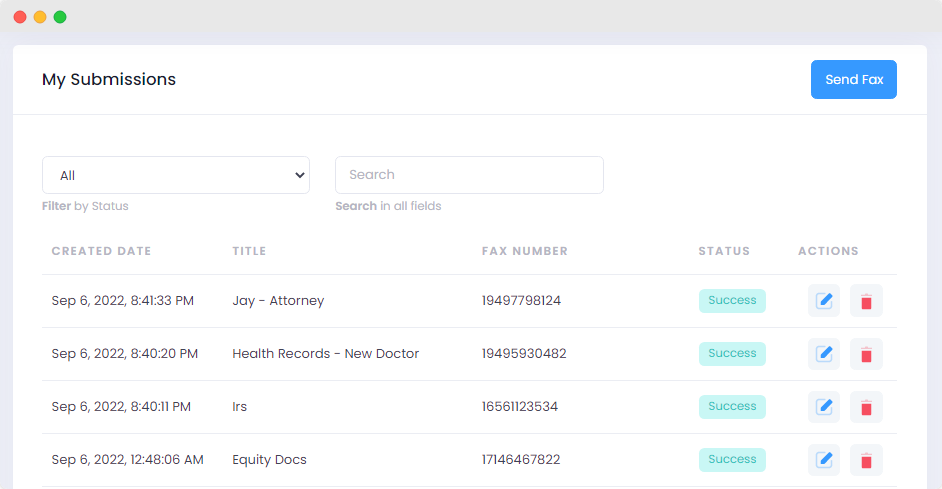942x489 pixels.
Task: Delete the Jay - Attorney submission
Action: click(x=866, y=301)
